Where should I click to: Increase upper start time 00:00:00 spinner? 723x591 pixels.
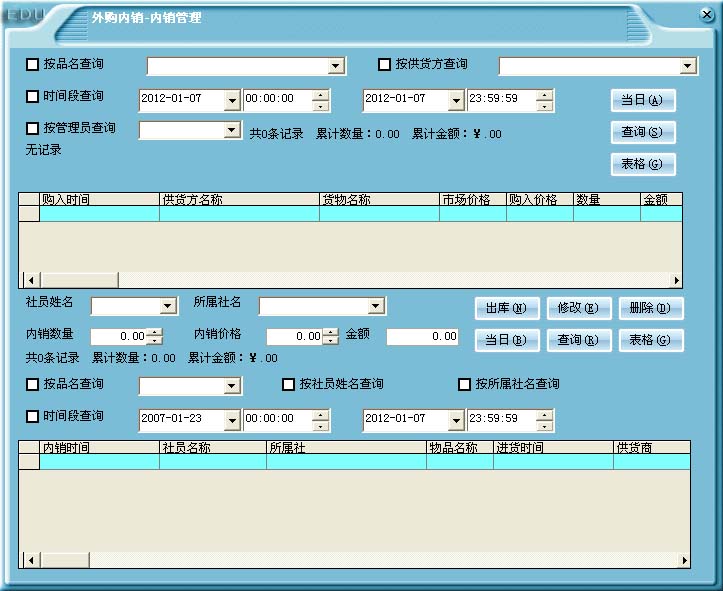[321, 95]
